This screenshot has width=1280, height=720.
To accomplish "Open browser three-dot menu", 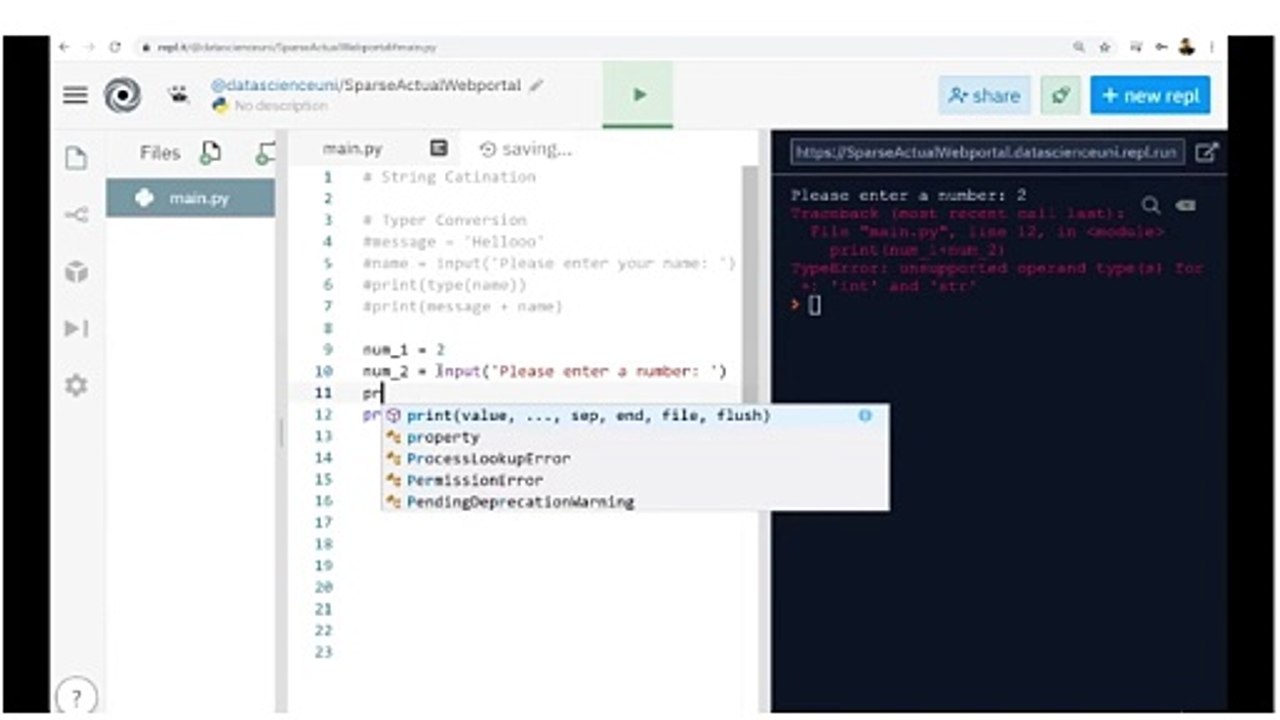I will coord(1213,47).
